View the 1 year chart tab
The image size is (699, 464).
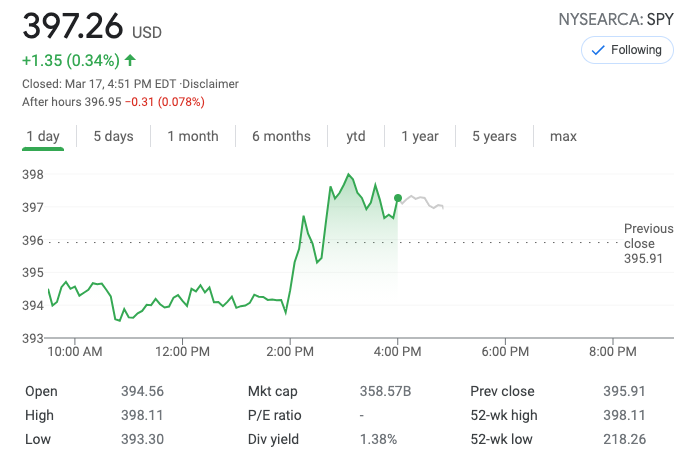[x=420, y=136]
